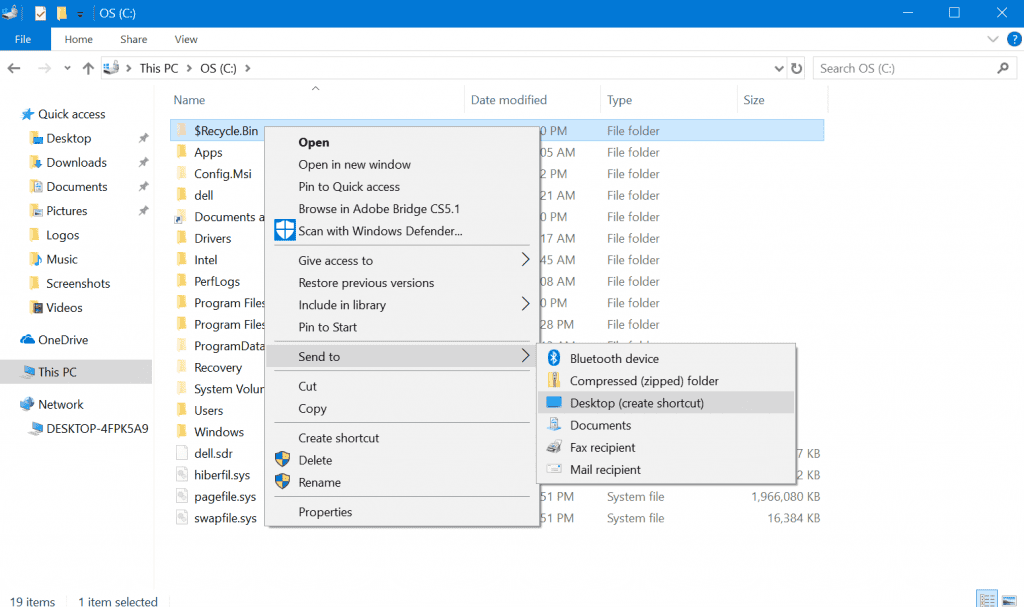This screenshot has width=1024, height=607.
Task: Click the pin icon next to Pictures
Action: tap(143, 211)
